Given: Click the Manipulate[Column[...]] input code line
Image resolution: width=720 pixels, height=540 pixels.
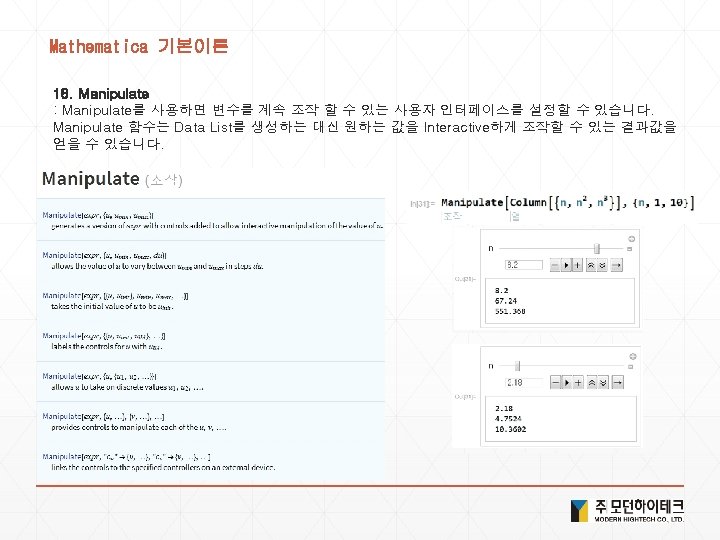Looking at the screenshot, I should pyautogui.click(x=568, y=202).
